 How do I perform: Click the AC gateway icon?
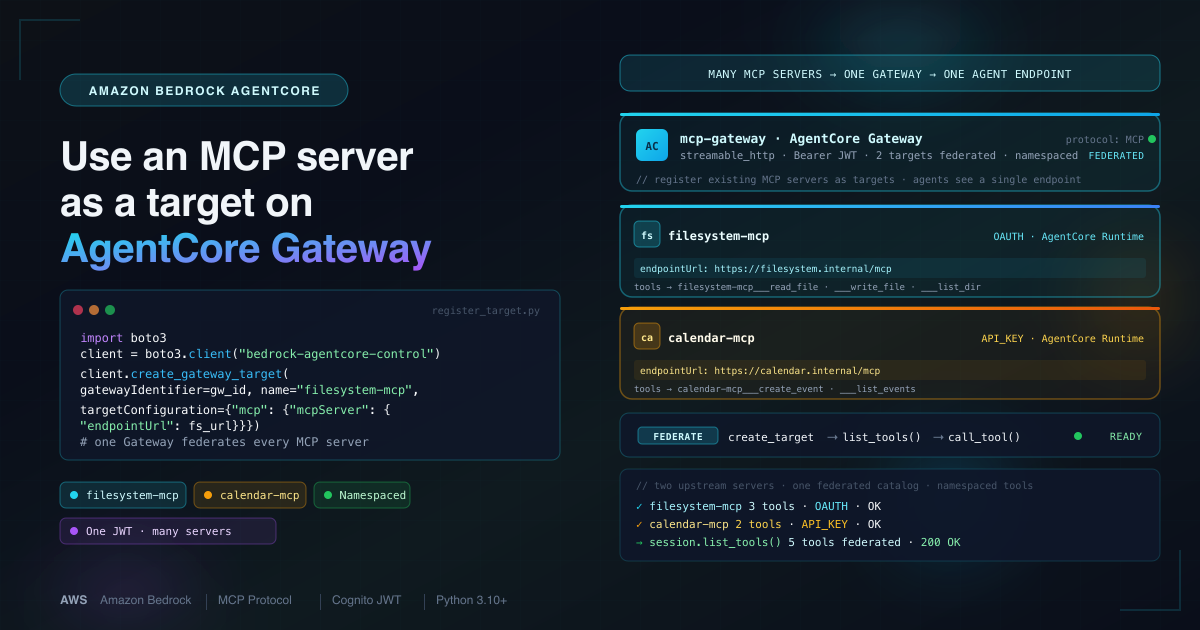click(652, 146)
